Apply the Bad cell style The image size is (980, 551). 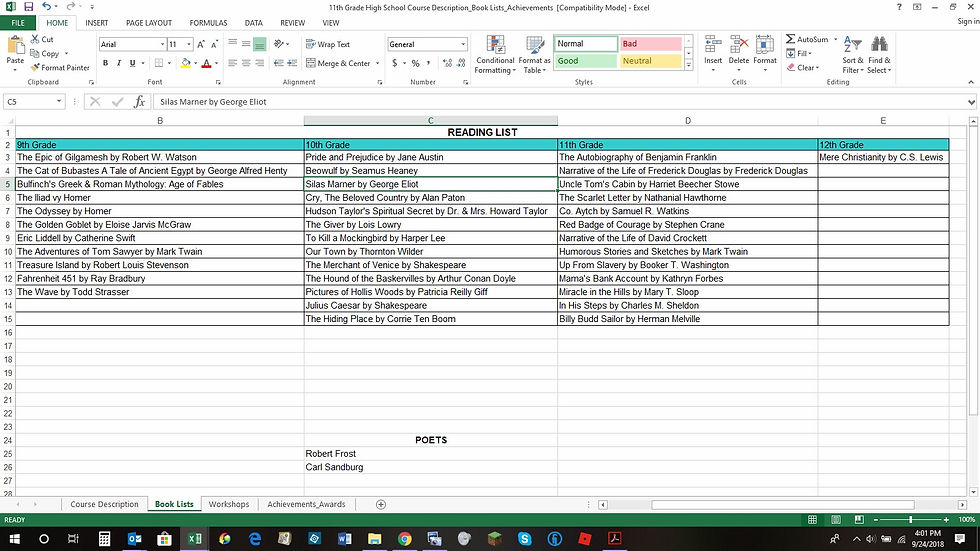pyautogui.click(x=650, y=44)
